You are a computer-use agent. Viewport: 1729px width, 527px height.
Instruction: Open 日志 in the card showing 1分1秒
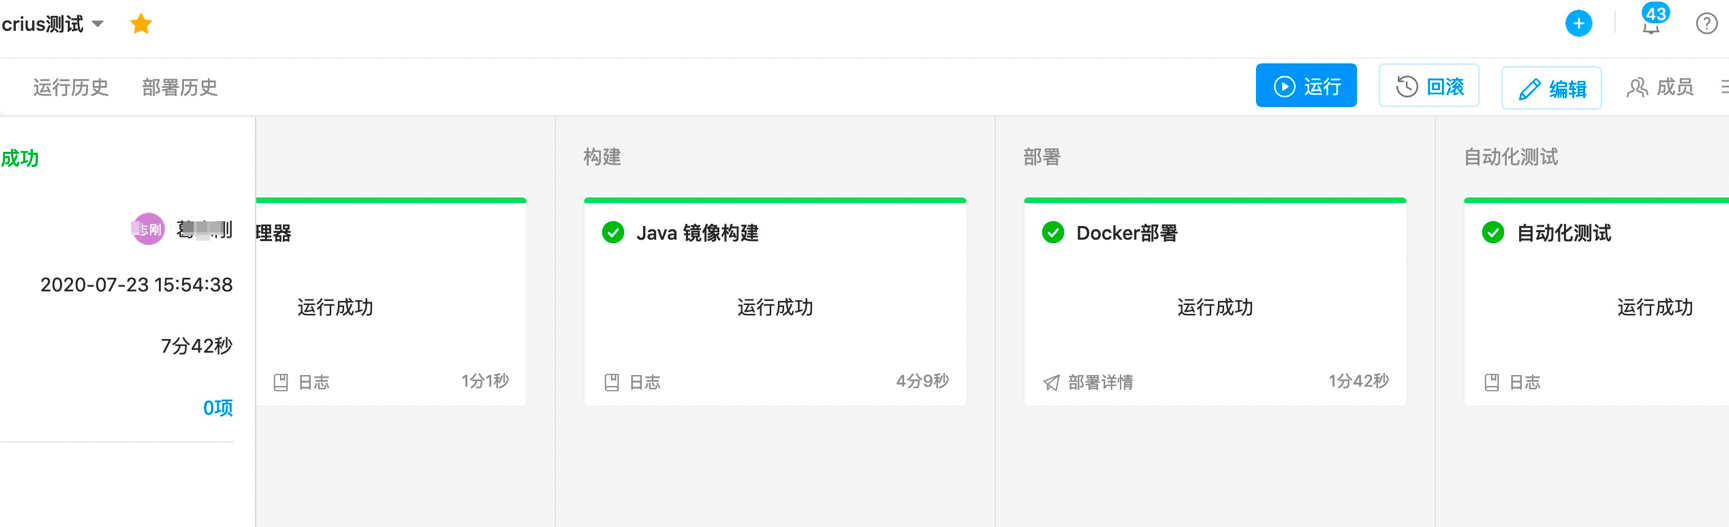point(301,382)
